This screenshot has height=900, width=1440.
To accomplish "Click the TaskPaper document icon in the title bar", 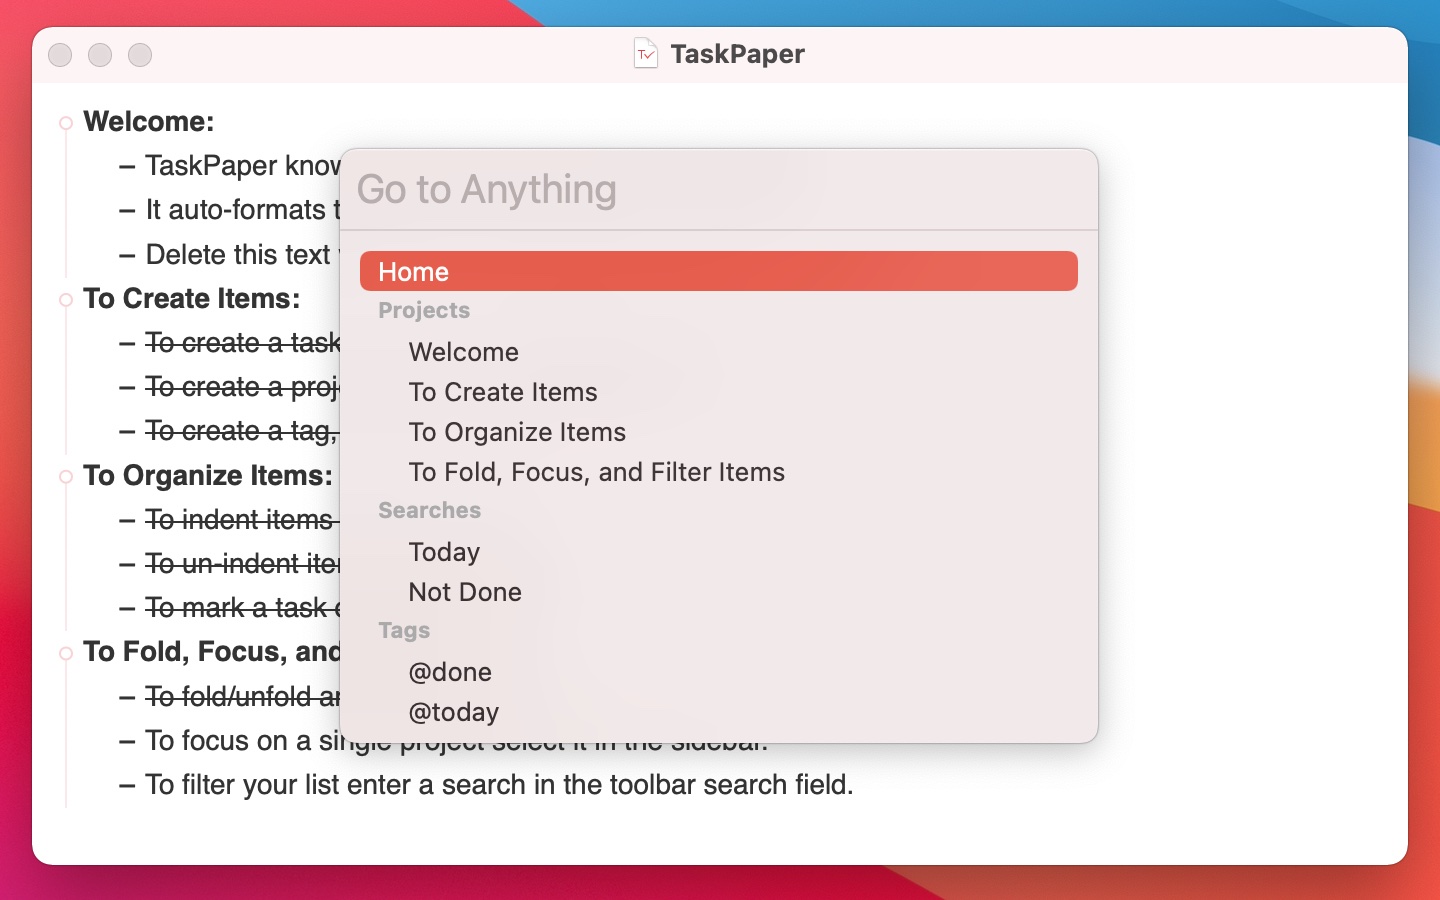I will 646,54.
